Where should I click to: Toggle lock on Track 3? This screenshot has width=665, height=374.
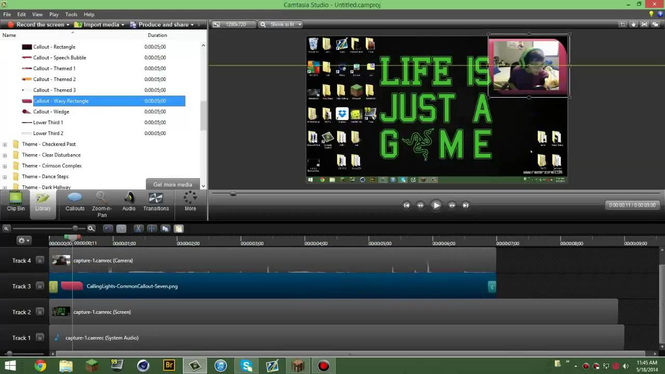click(39, 286)
